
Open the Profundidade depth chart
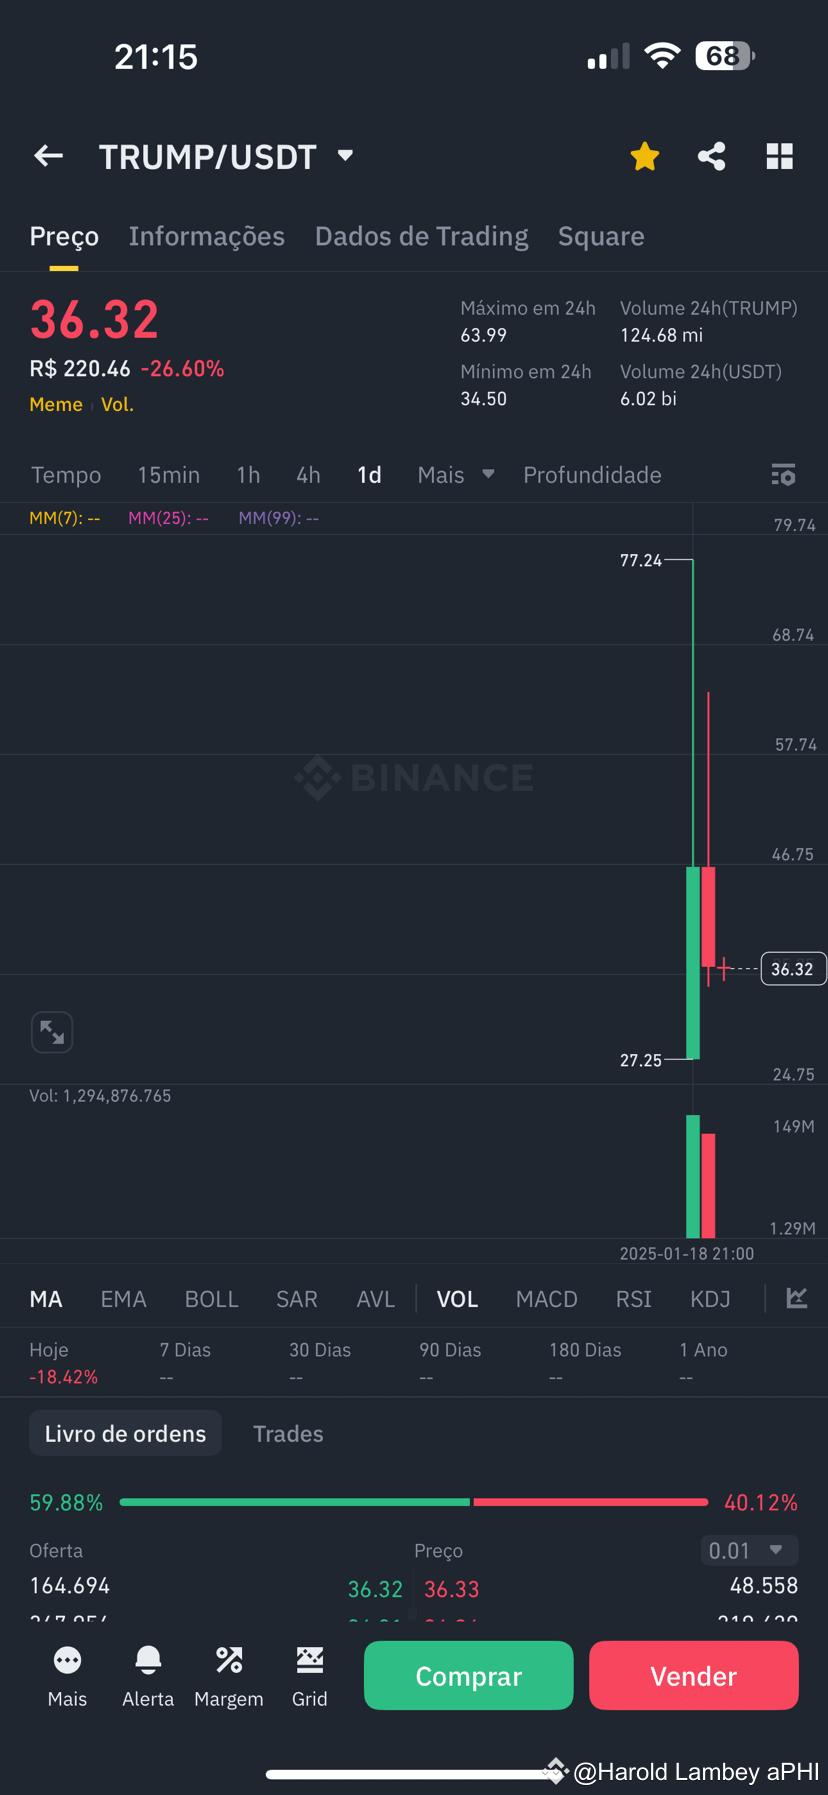[592, 475]
